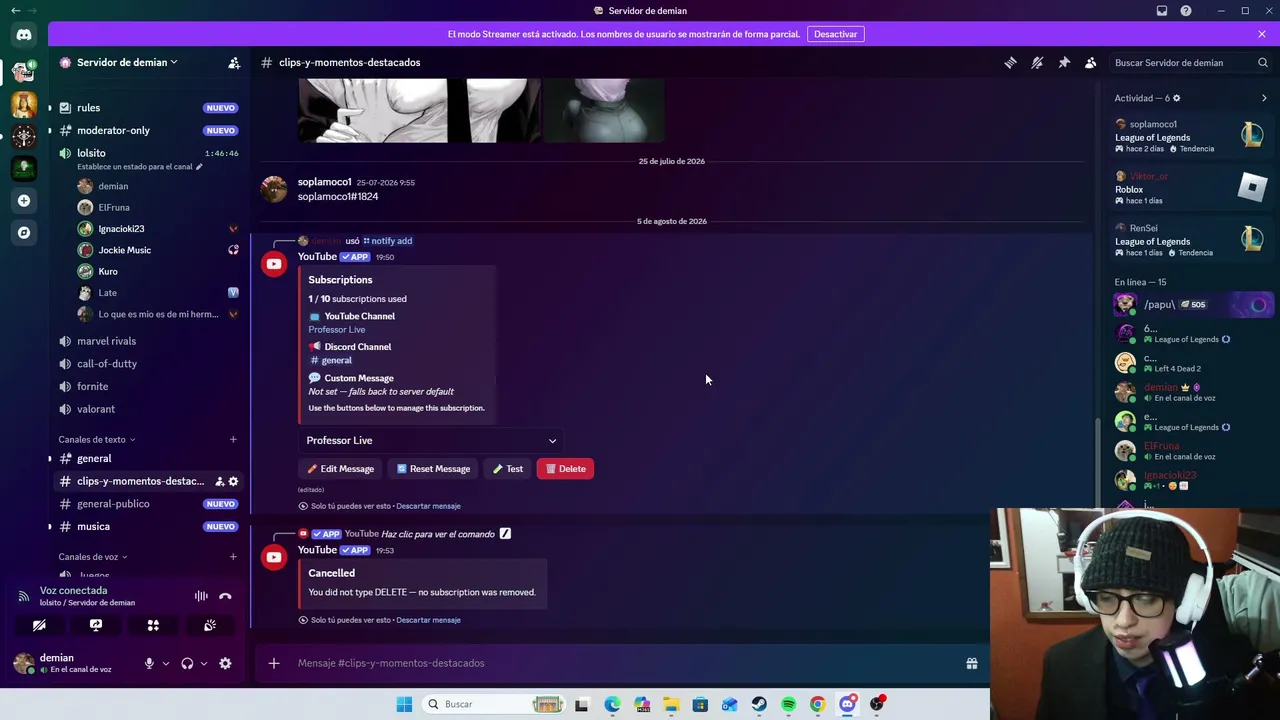Screen dimensions: 1280x720
Task: Switch to general-publico channel
Action: coord(148,504)
